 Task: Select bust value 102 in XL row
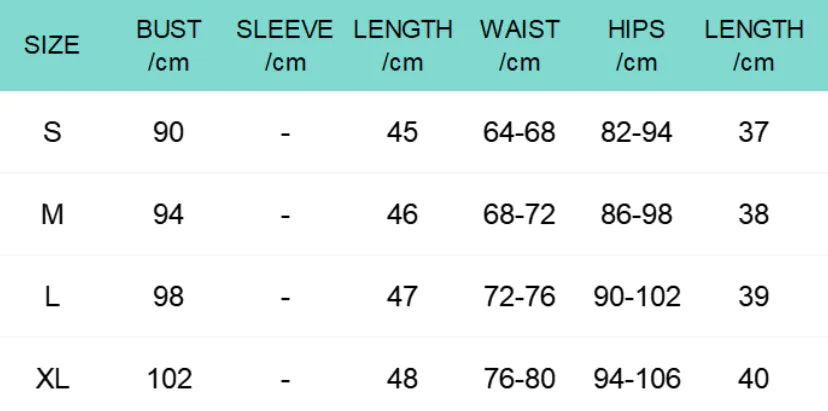pos(168,379)
